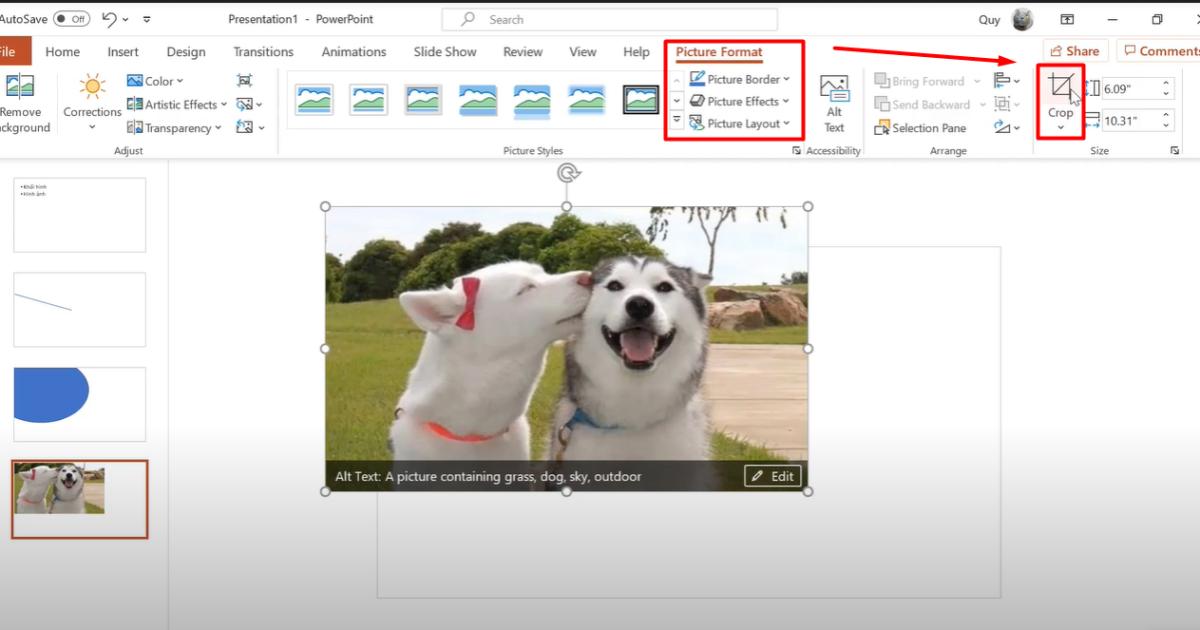This screenshot has height=630, width=1200.
Task: Click the Alt Text icon
Action: click(x=834, y=88)
